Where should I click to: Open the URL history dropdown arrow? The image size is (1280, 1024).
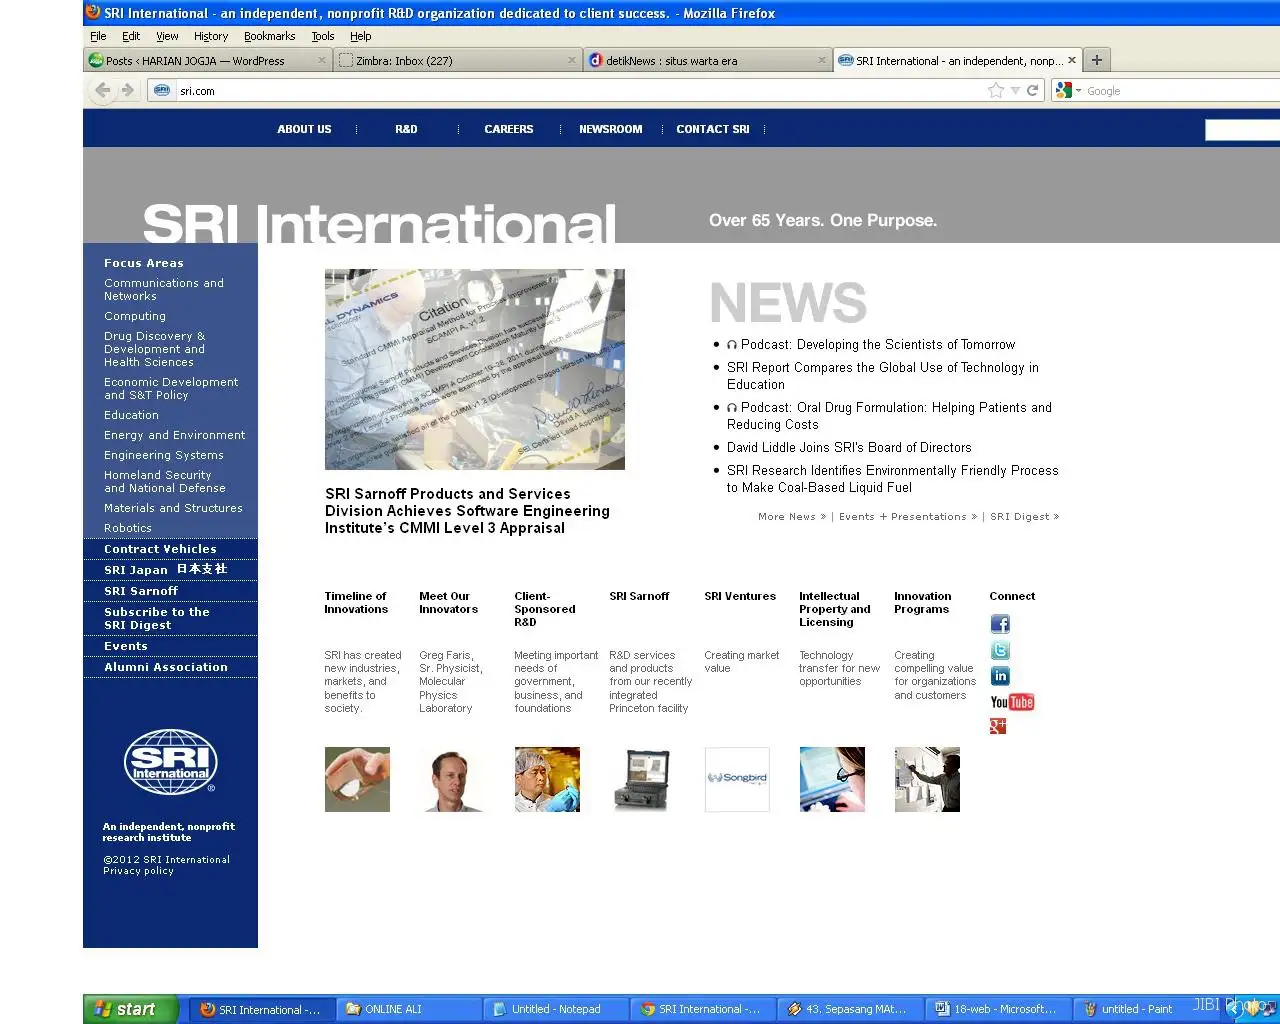coord(1015,90)
